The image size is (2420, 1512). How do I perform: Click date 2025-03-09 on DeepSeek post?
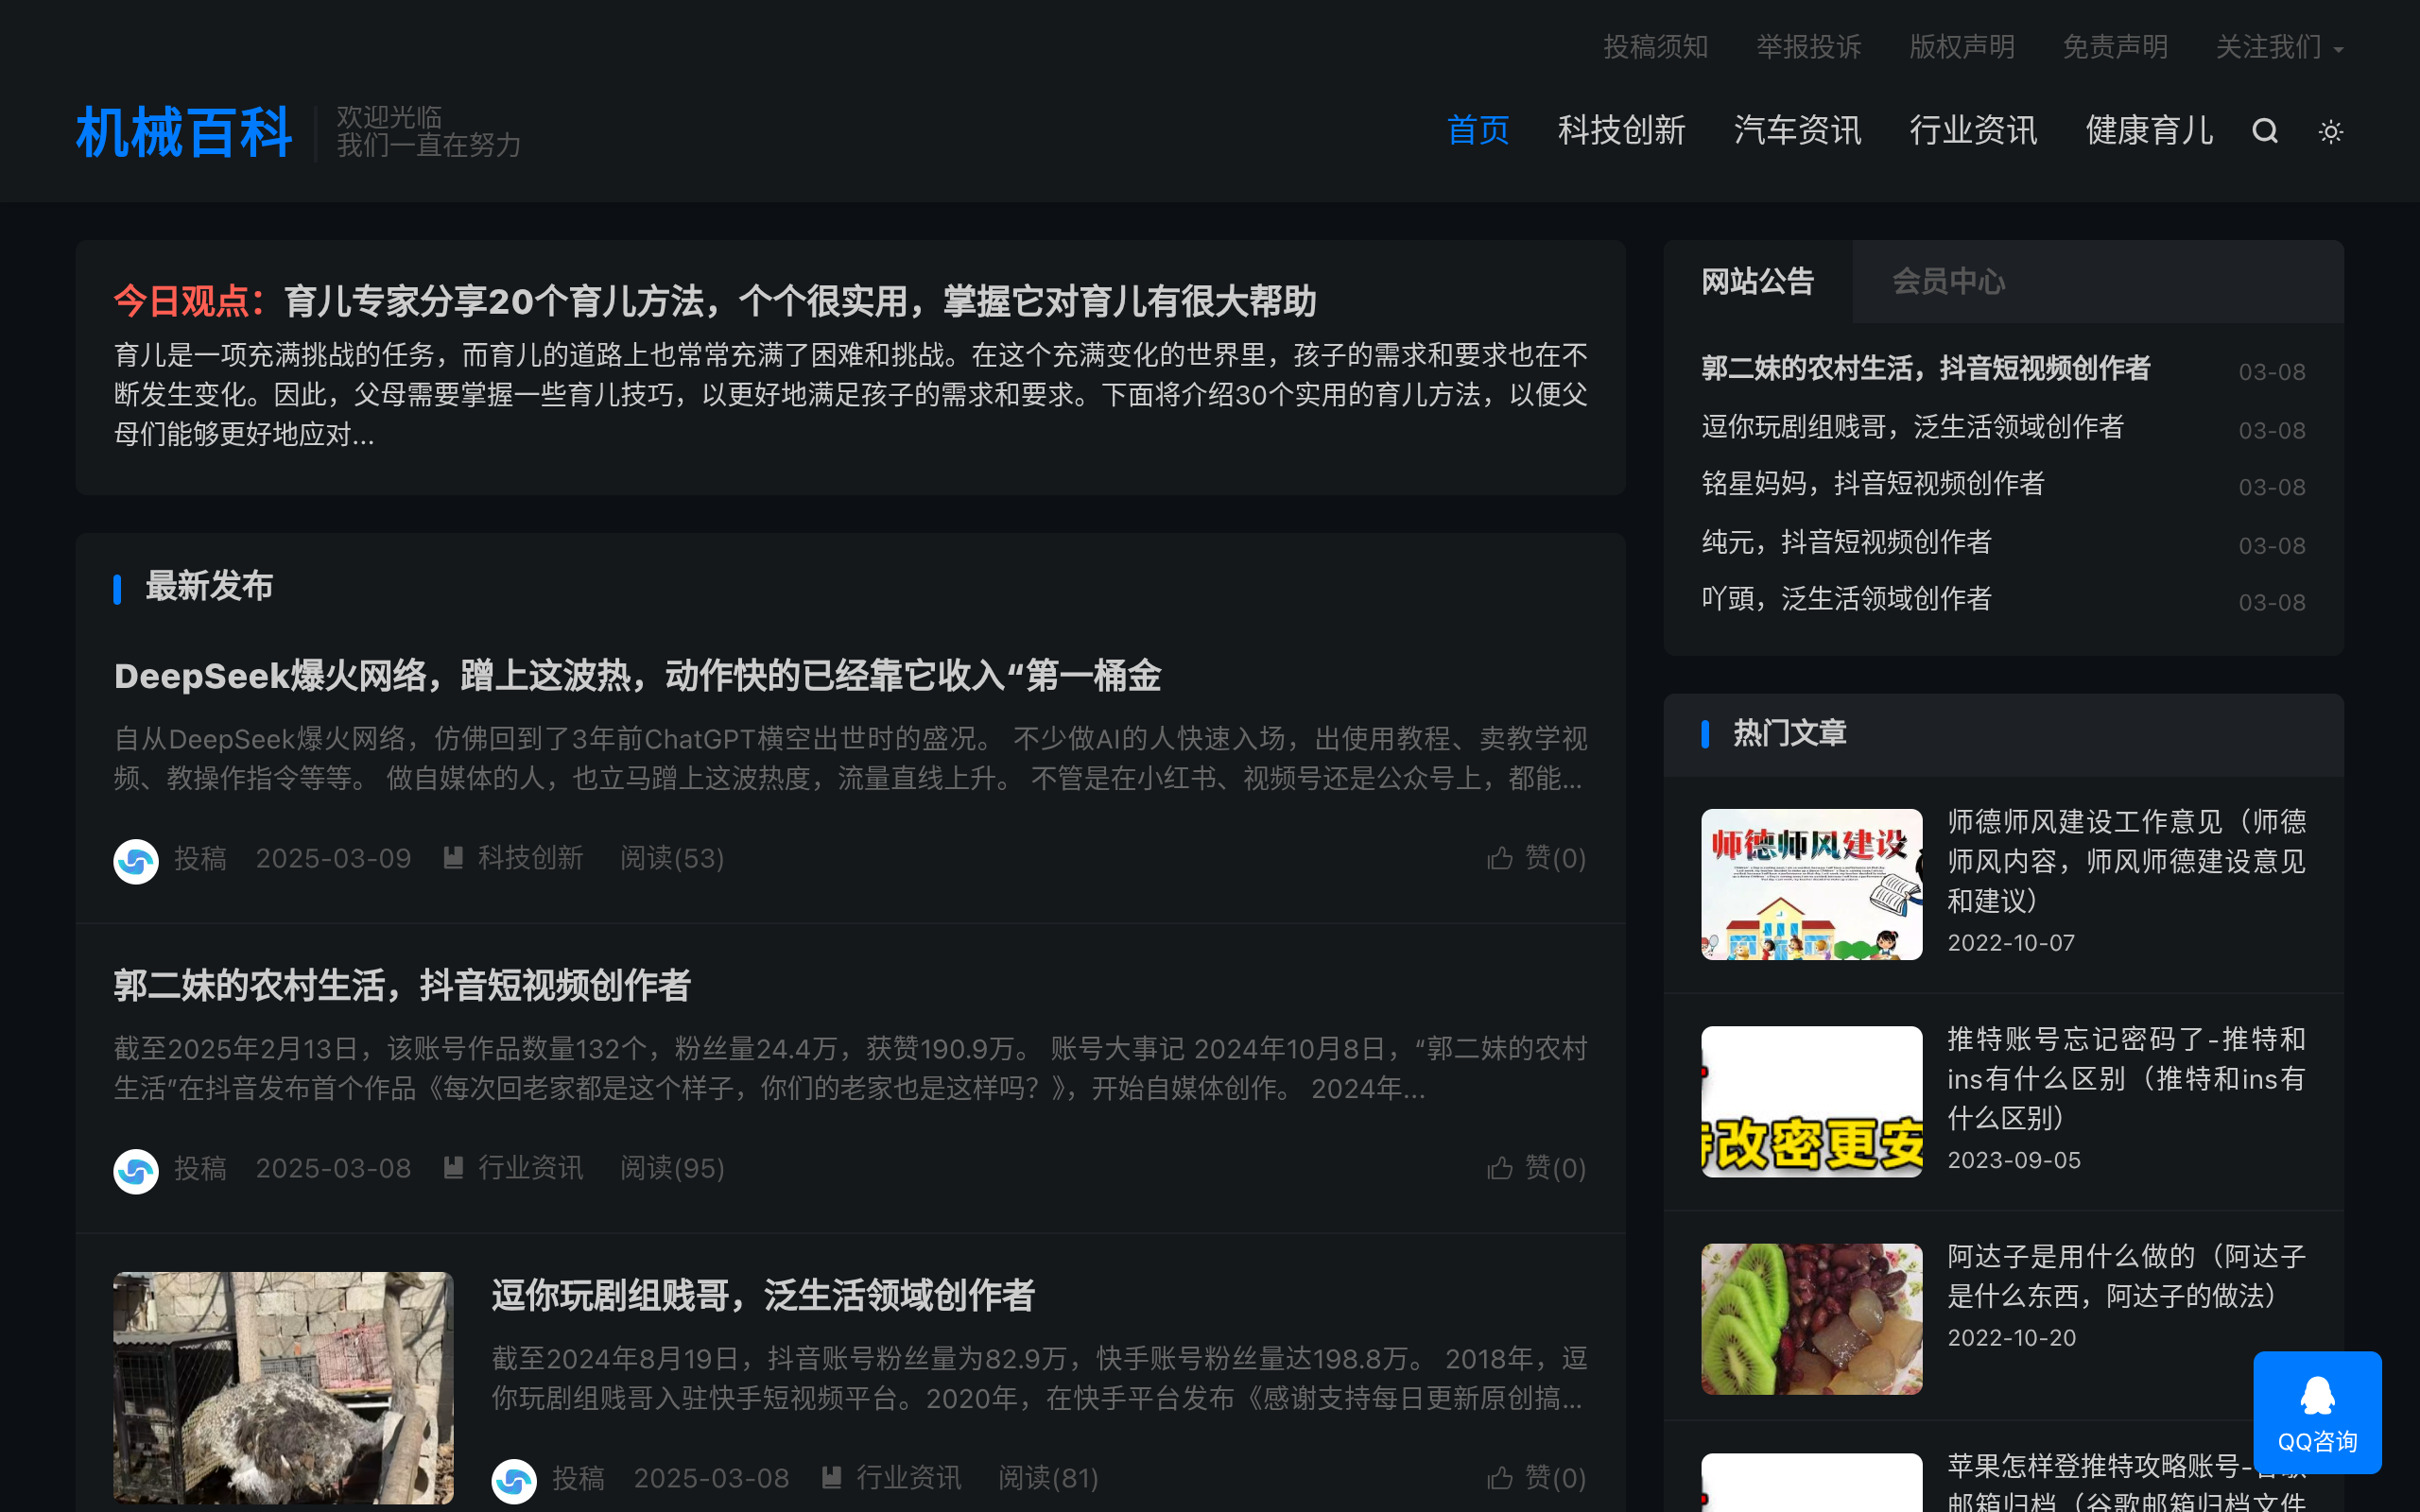(333, 858)
